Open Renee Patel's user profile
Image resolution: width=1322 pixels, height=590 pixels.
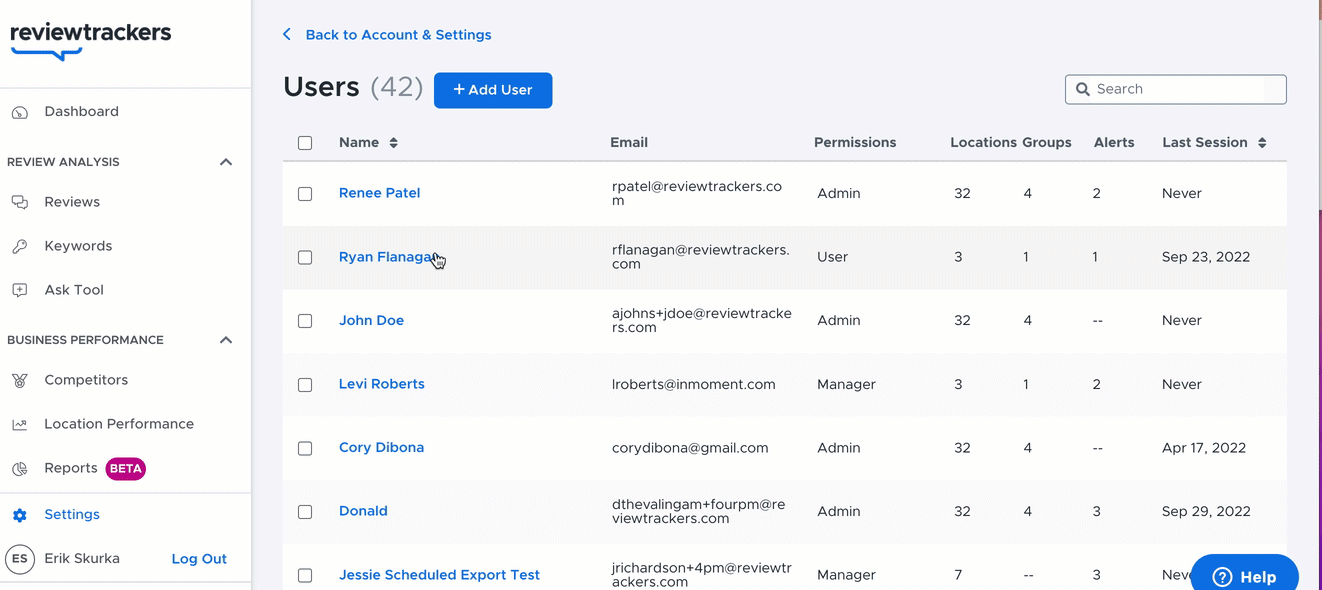point(379,193)
